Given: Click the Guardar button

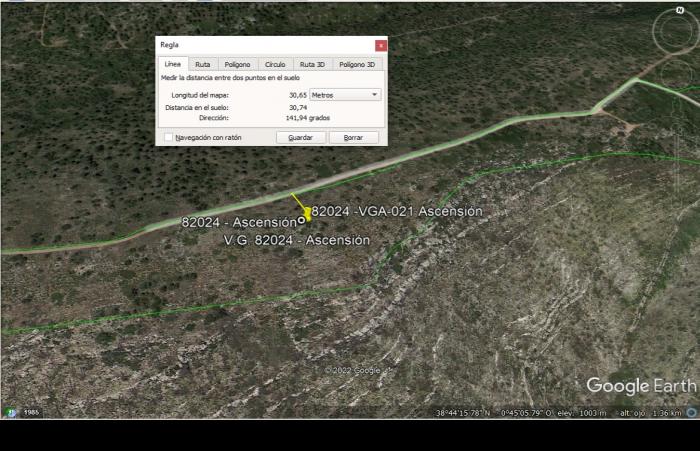Looking at the screenshot, I should [x=300, y=138].
